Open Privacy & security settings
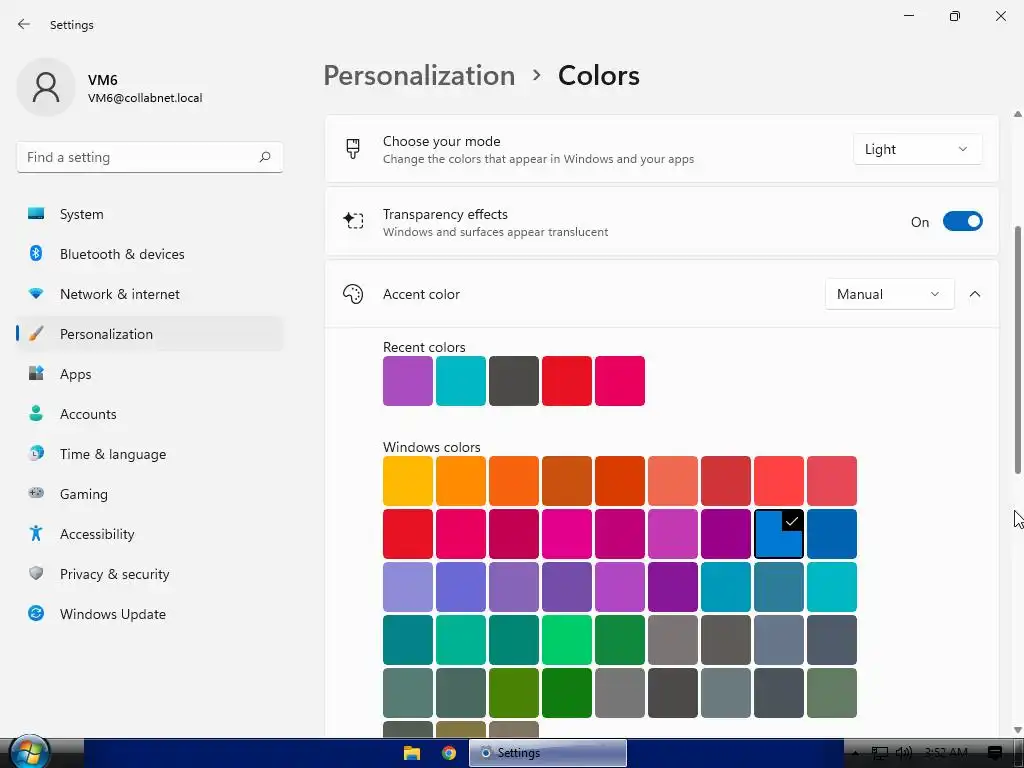 tap(150, 573)
